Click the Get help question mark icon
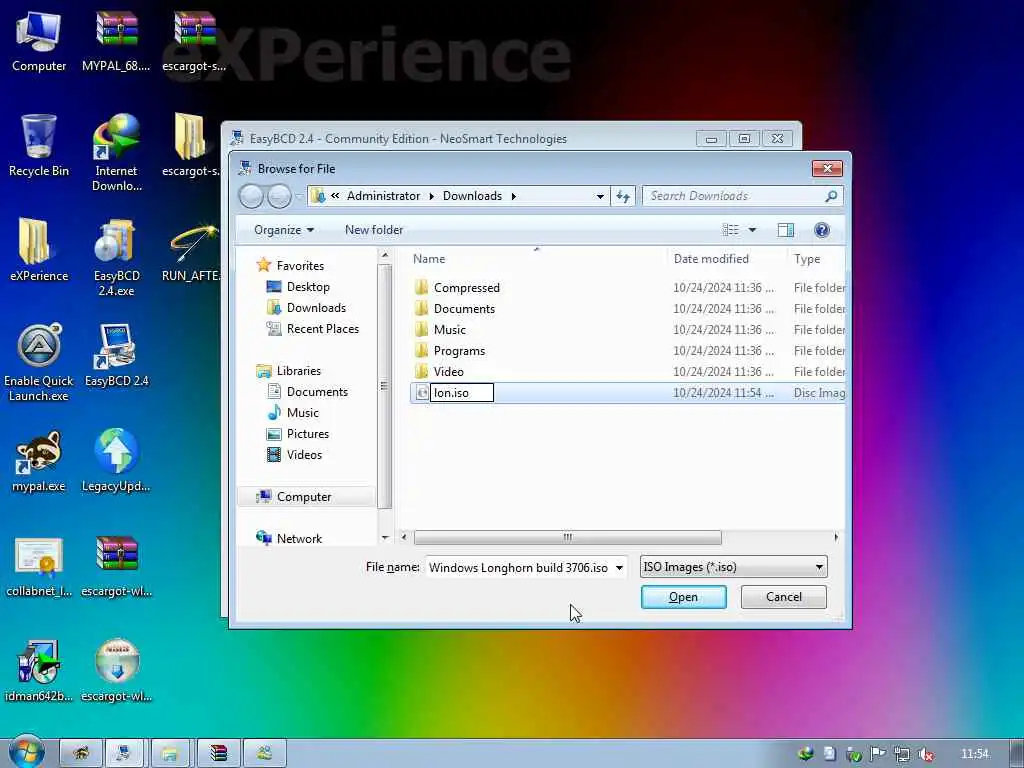 click(x=822, y=230)
